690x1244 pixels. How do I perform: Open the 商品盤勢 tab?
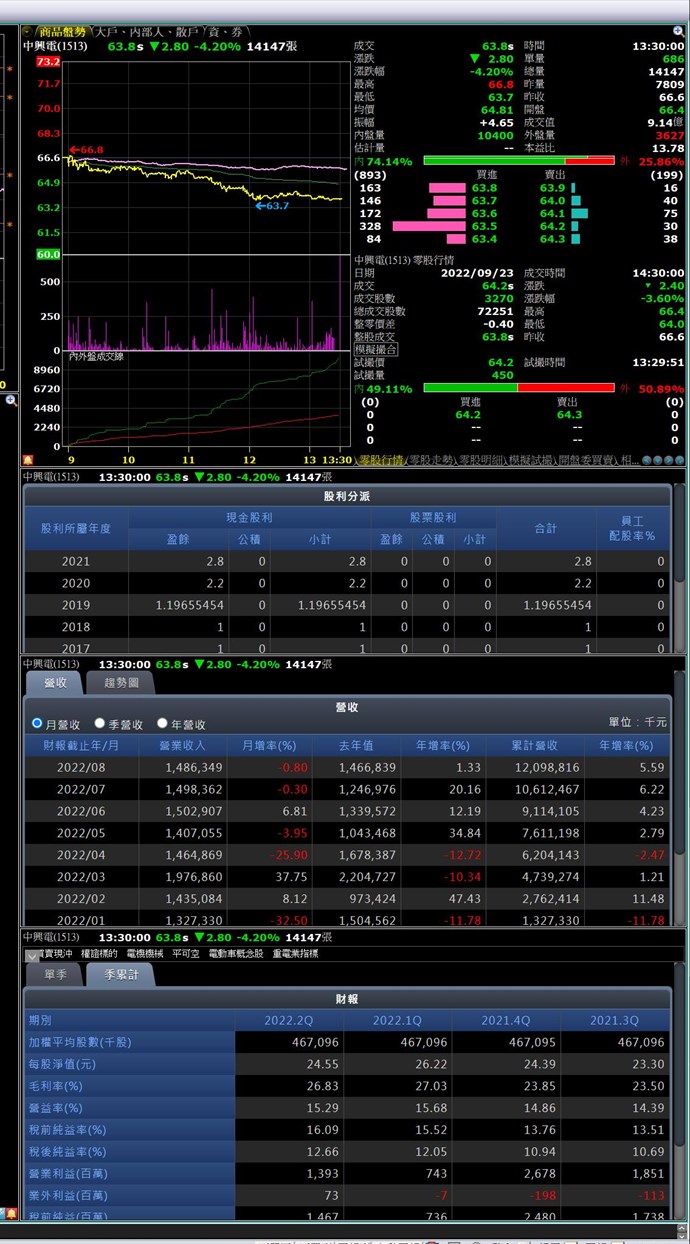tap(61, 32)
